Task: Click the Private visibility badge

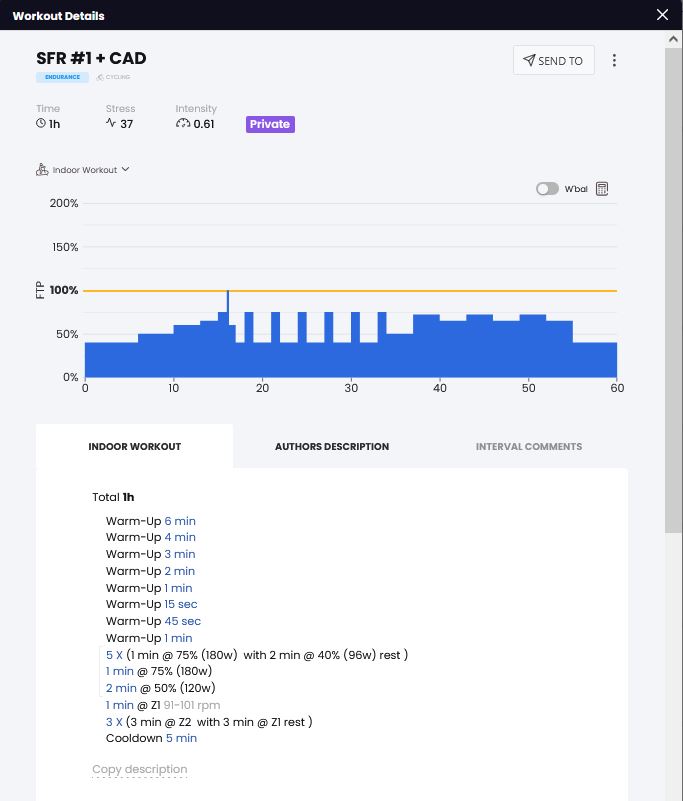Action: [x=270, y=124]
